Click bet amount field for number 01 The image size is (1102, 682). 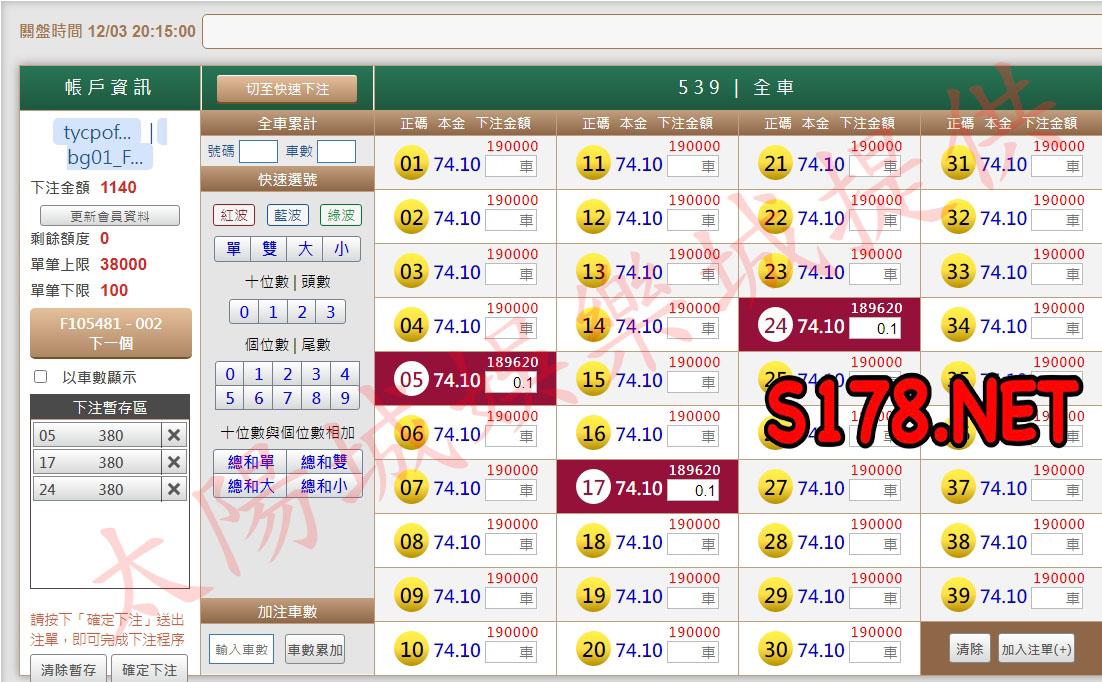click(x=511, y=167)
